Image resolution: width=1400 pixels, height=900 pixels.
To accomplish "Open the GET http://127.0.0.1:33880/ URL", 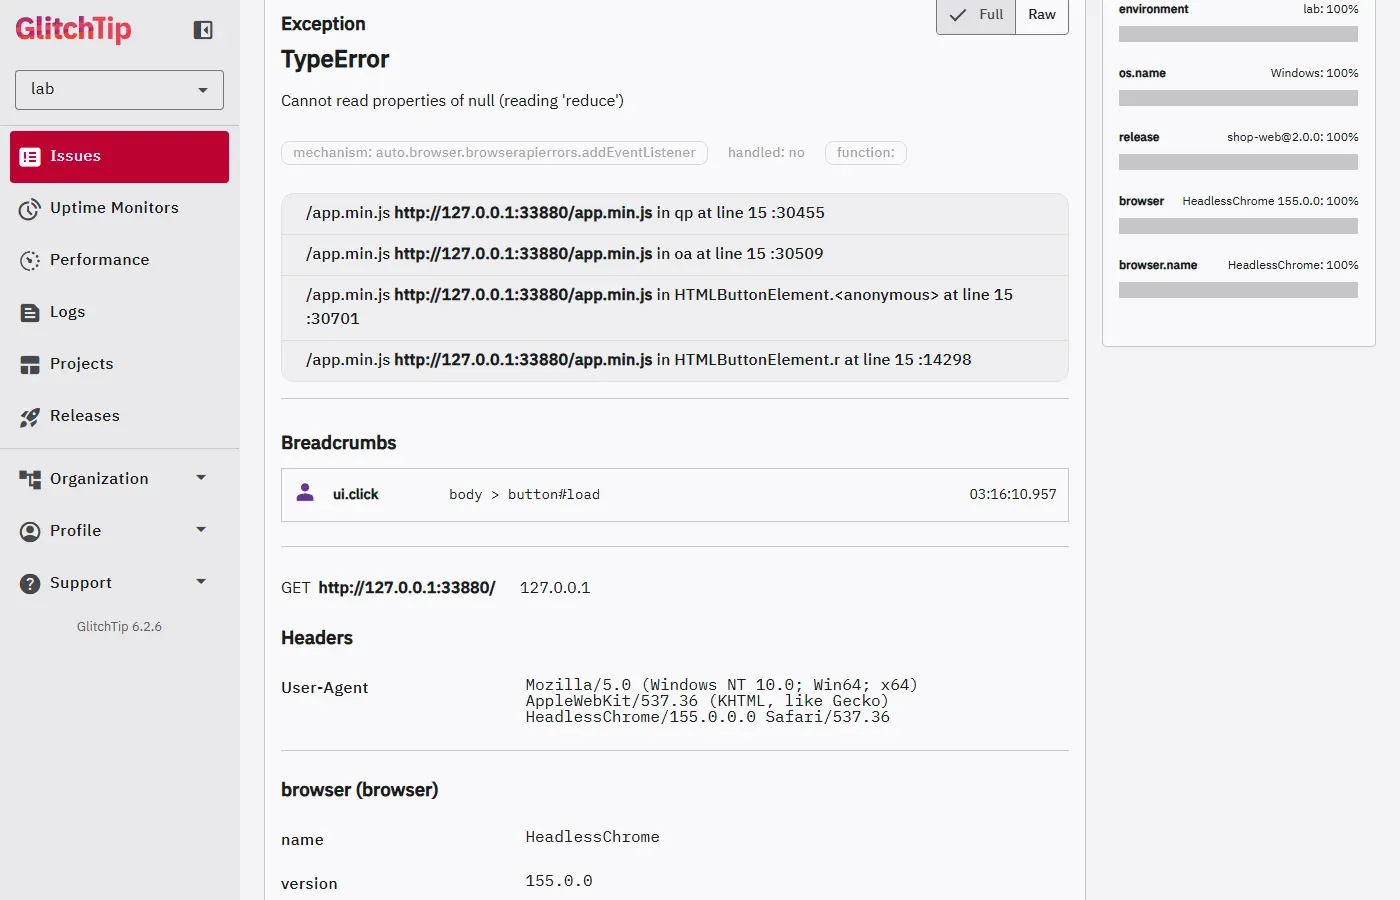I will (407, 588).
